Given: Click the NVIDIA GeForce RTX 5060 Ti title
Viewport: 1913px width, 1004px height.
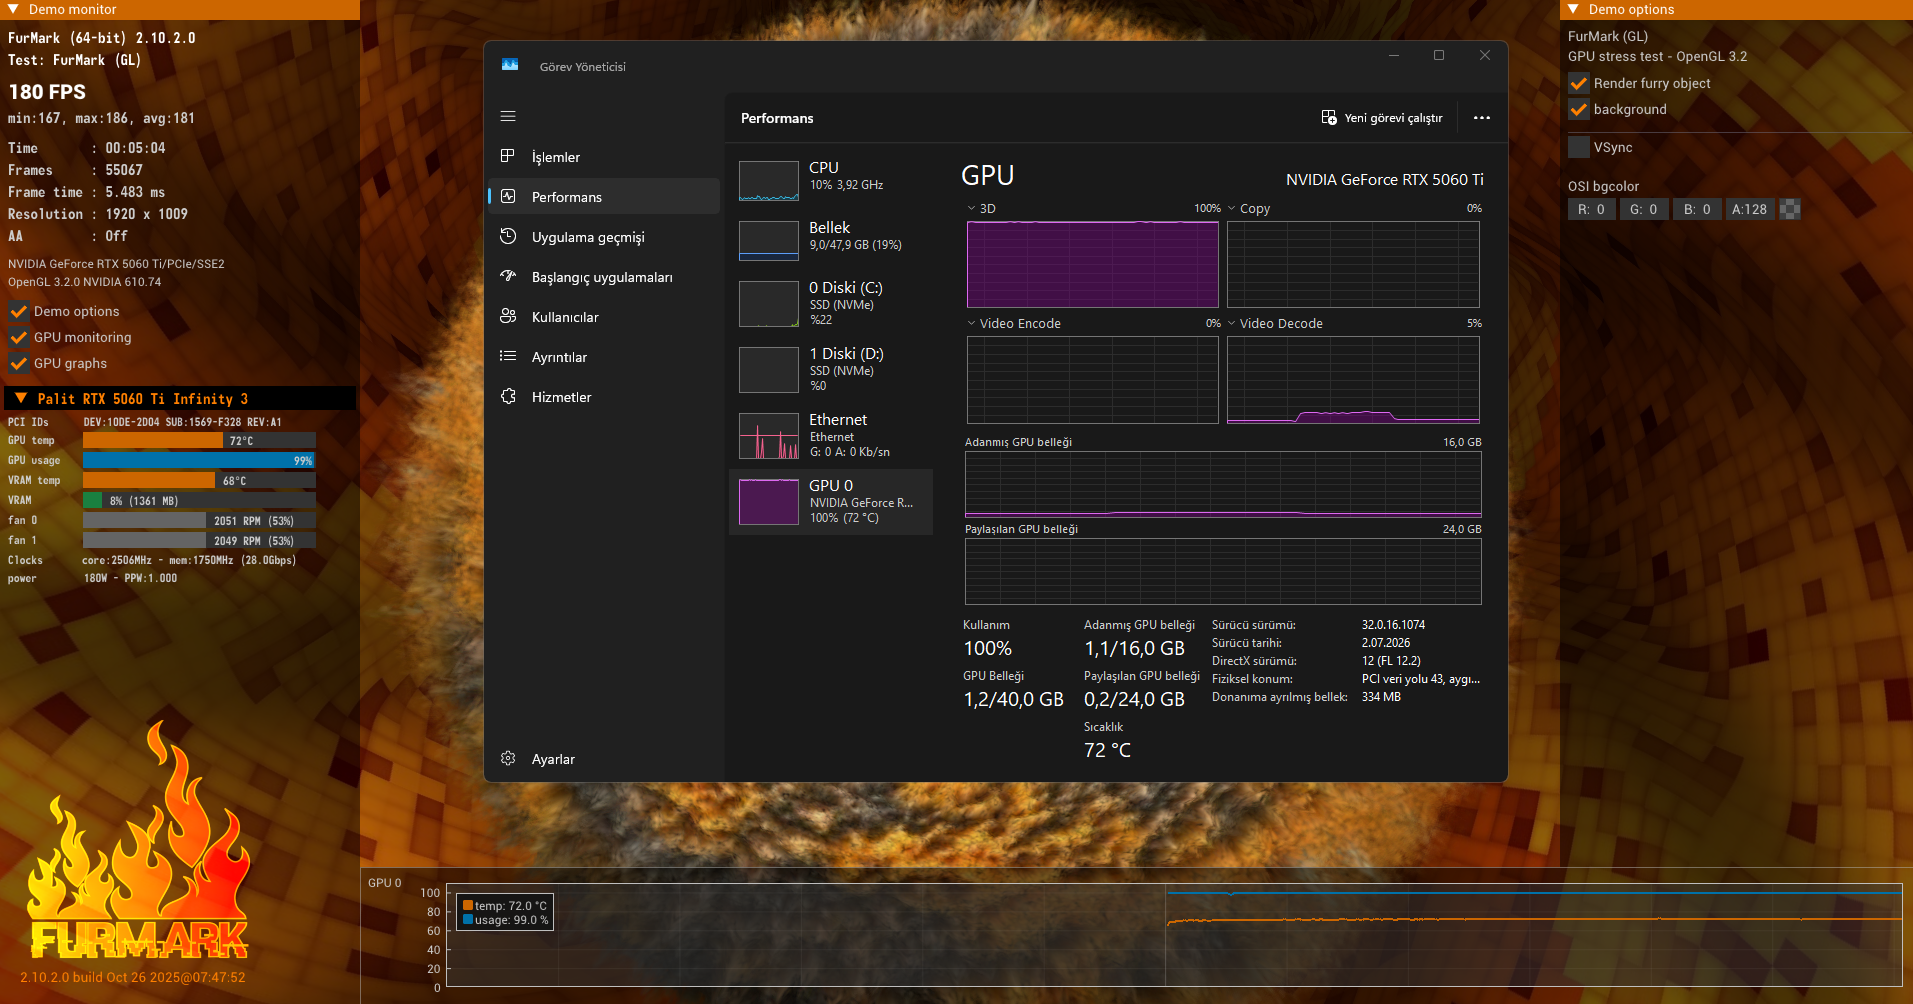Looking at the screenshot, I should click(1384, 179).
